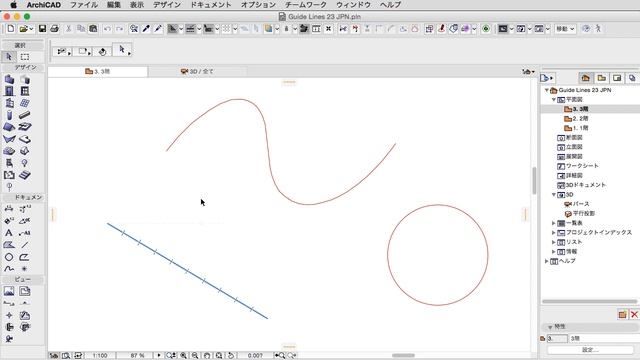Collapse the 3D folder in navigator

coord(554,195)
